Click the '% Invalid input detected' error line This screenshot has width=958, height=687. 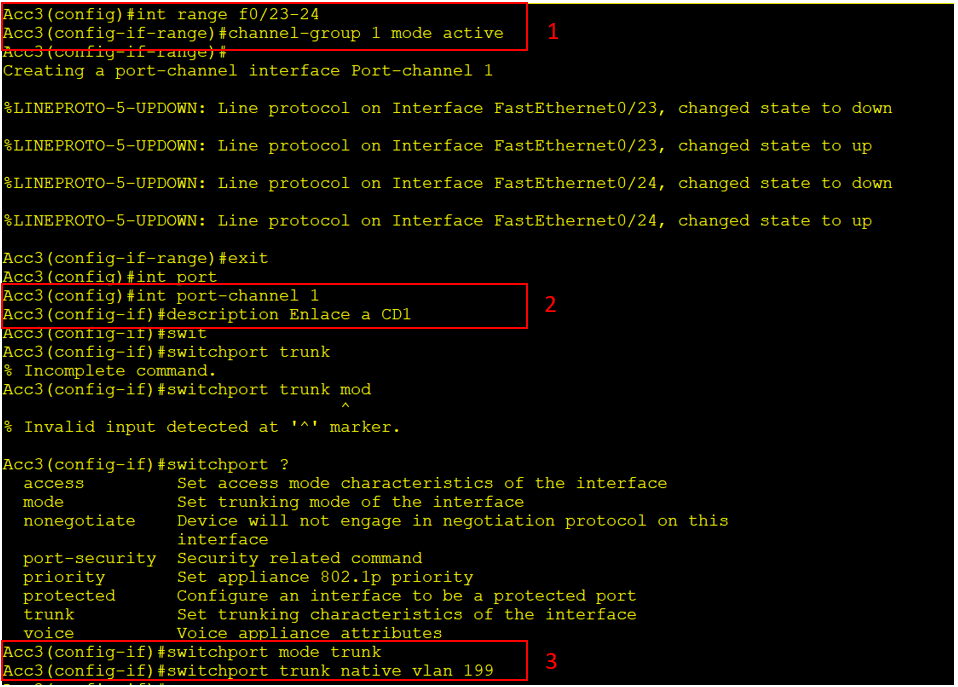pos(201,427)
